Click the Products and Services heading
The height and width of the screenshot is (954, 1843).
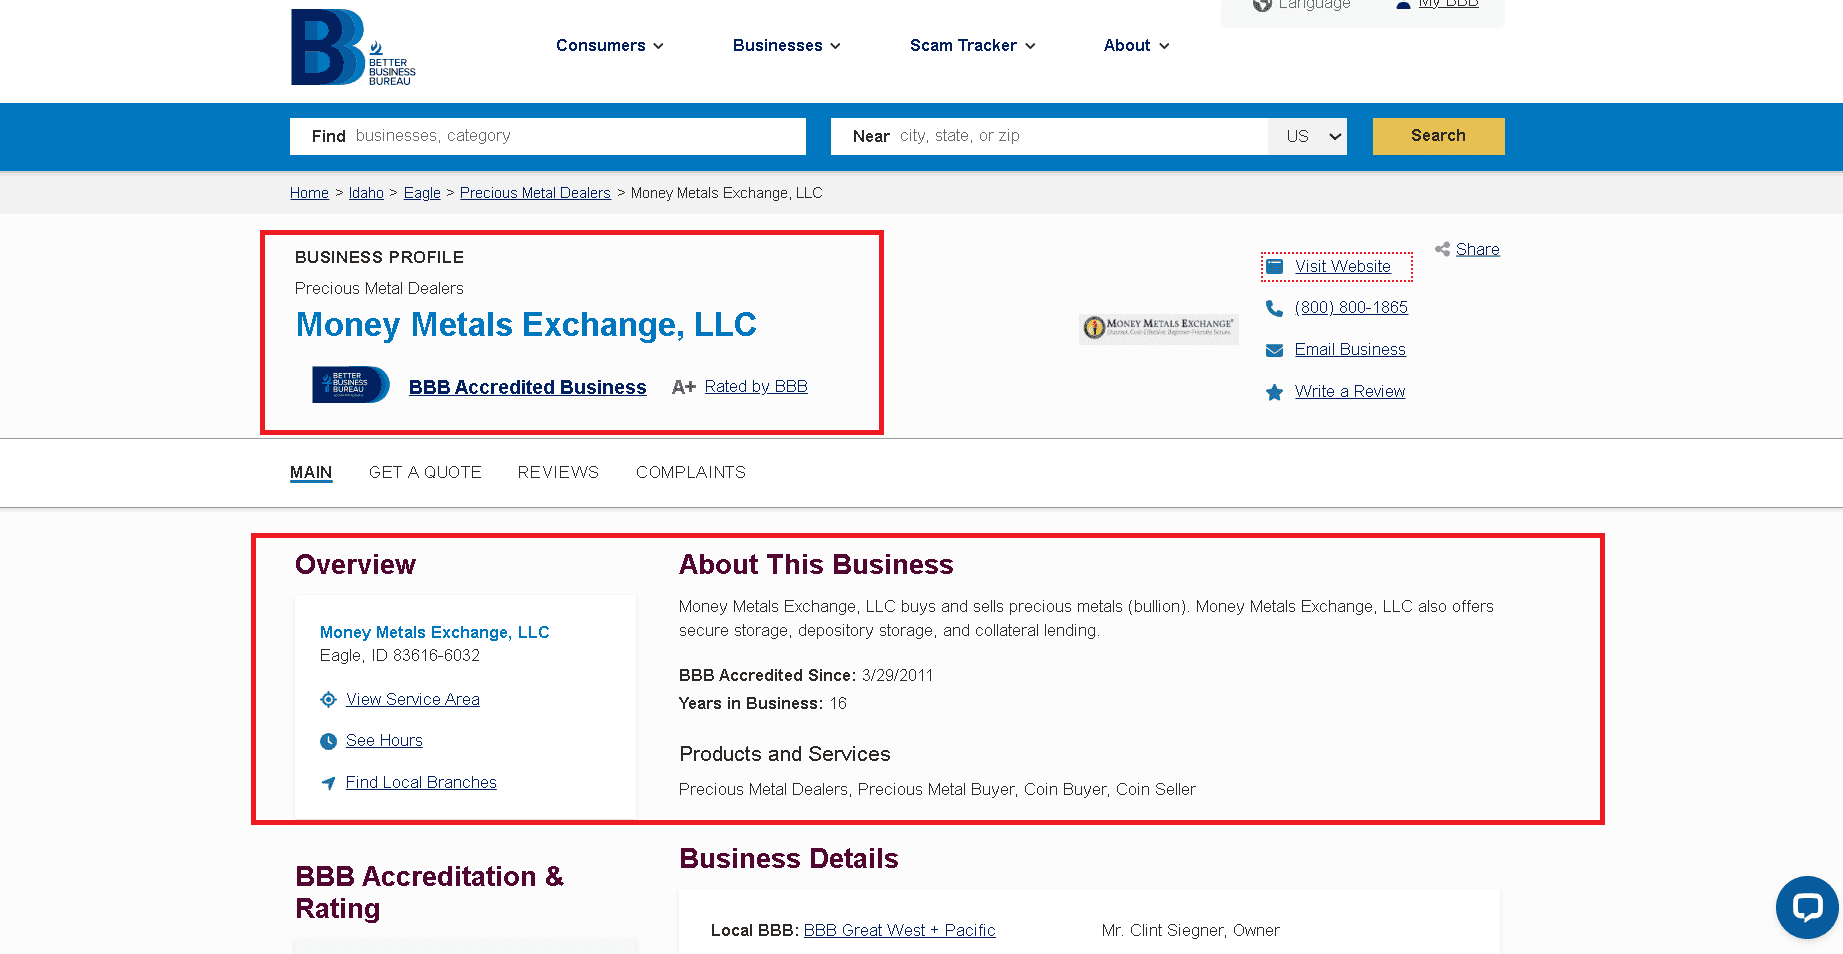click(785, 754)
